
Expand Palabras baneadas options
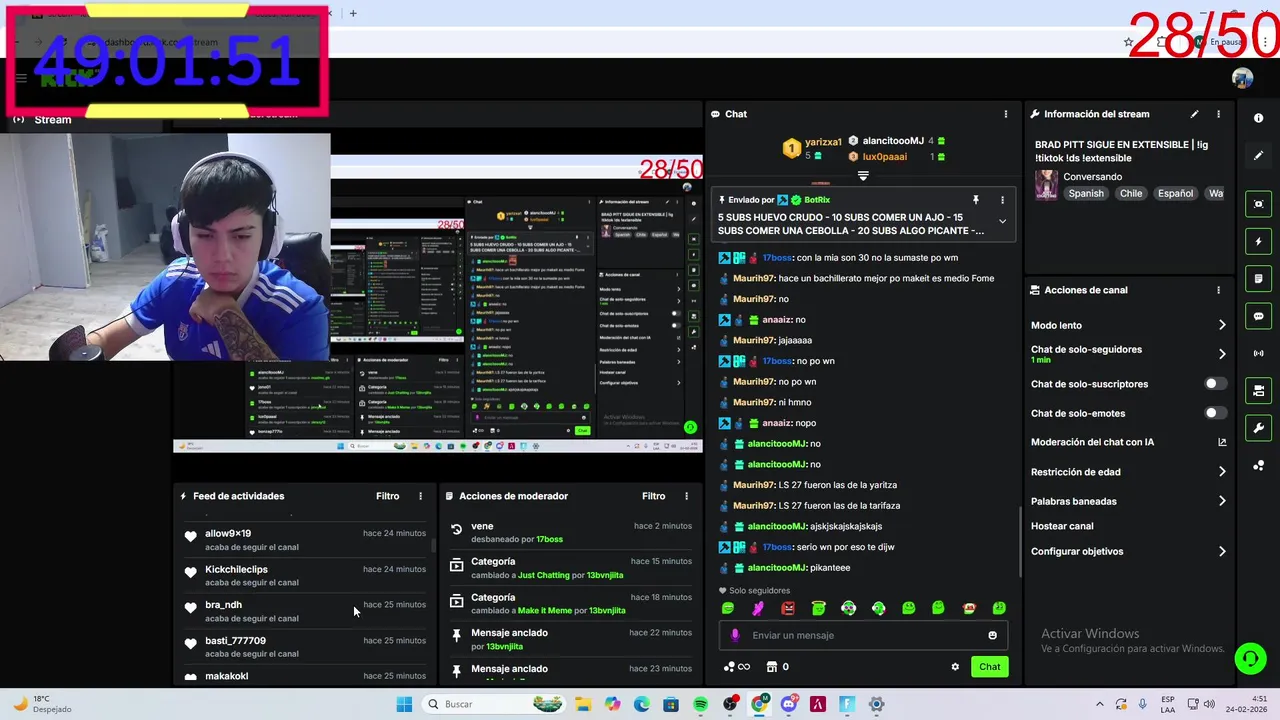pos(1221,501)
